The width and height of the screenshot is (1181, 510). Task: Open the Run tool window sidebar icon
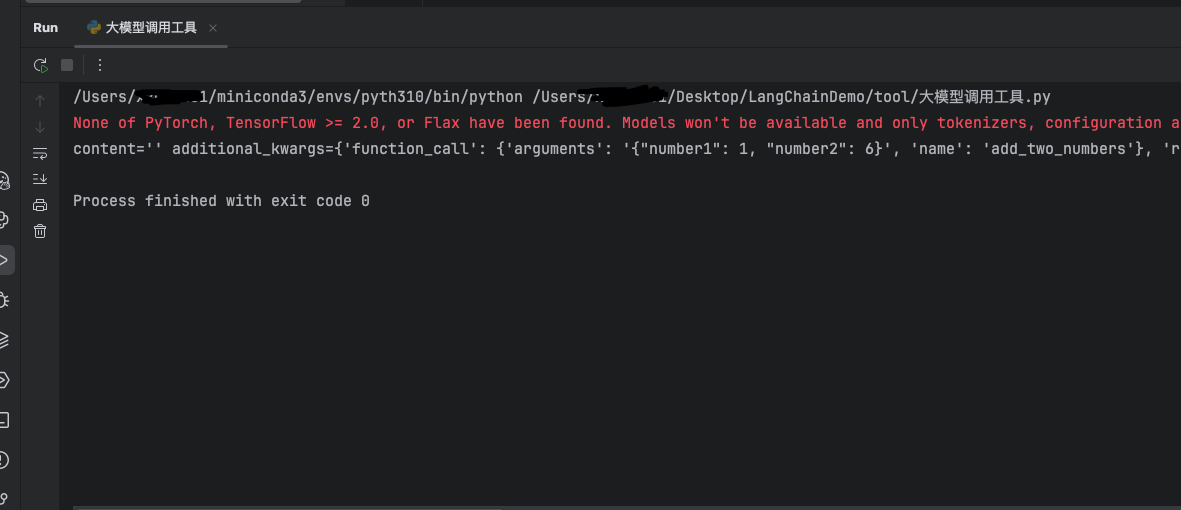point(5,261)
